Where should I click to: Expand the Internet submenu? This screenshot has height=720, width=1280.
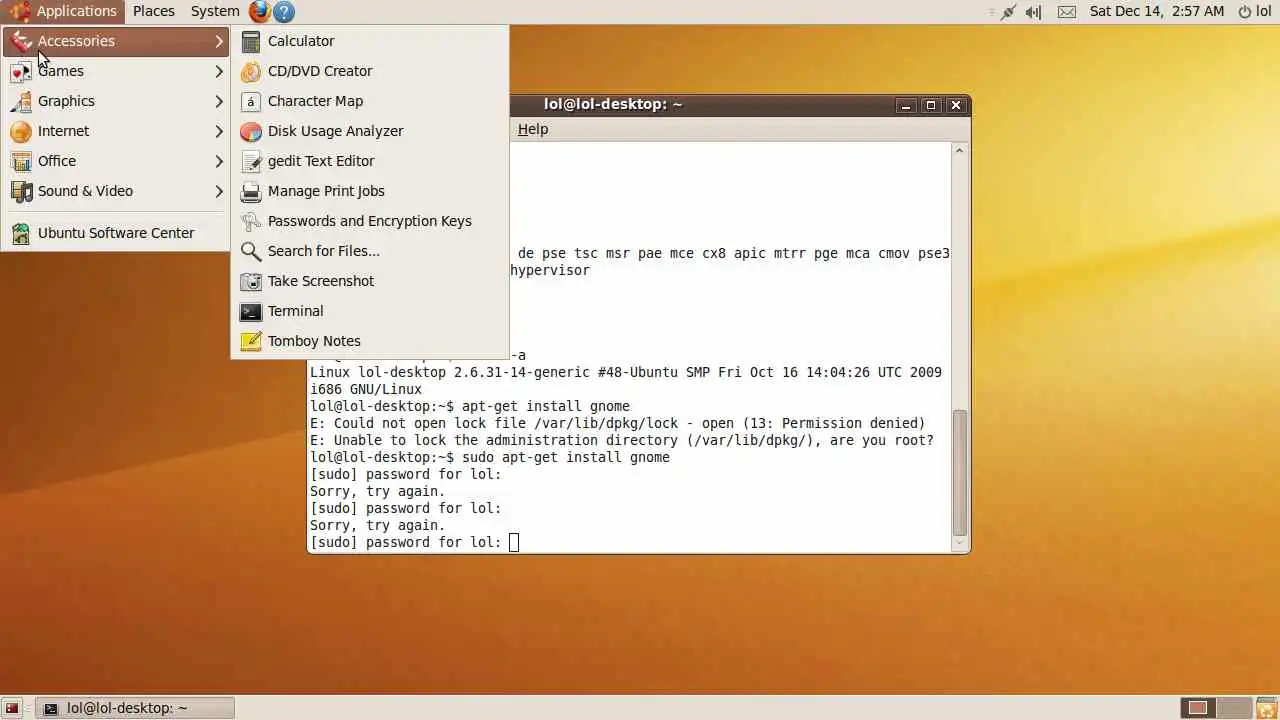[x=116, y=131]
